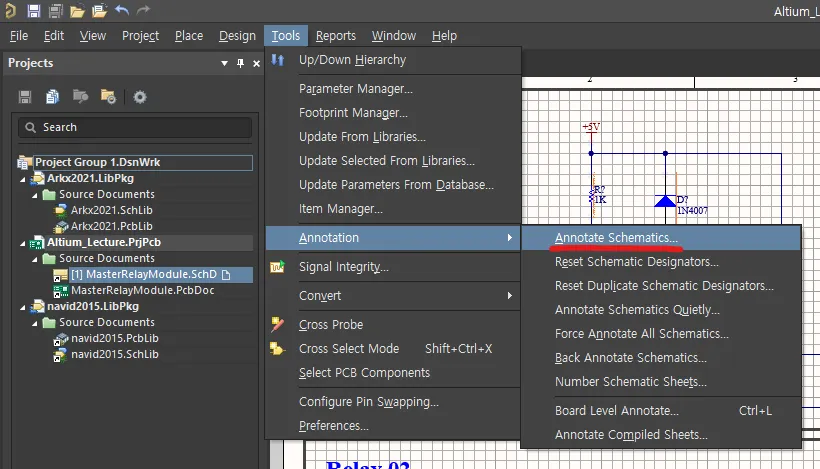820x469 pixels.
Task: Open the Design menu
Action: [x=237, y=36]
